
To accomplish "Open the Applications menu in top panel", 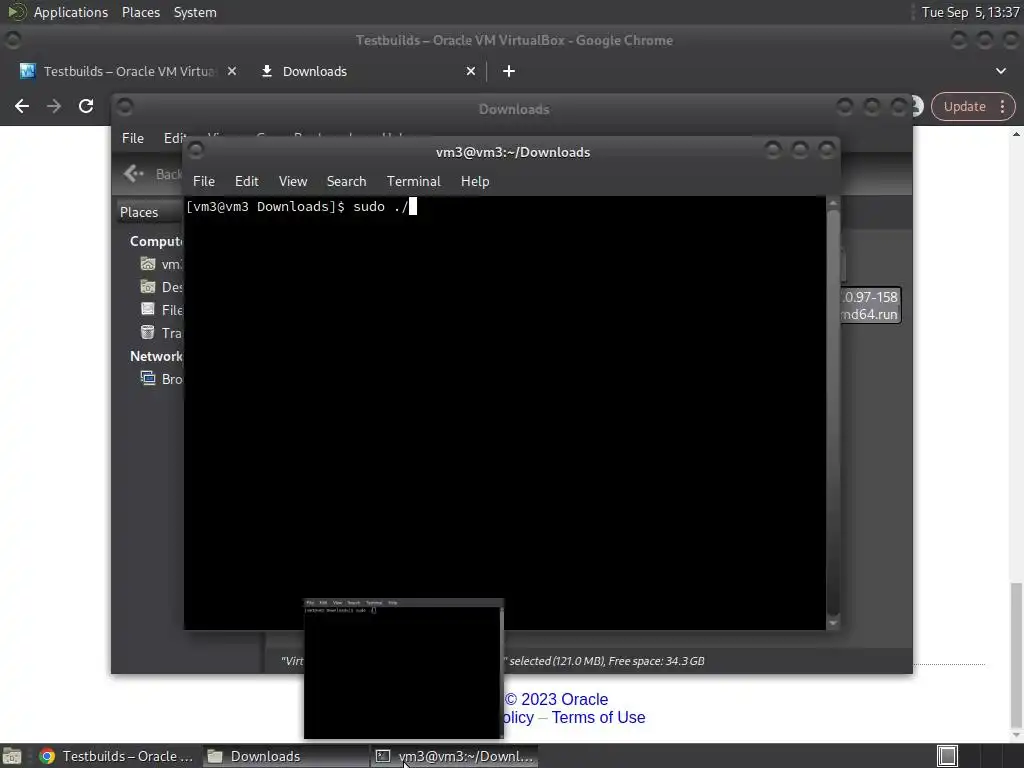I will pyautogui.click(x=71, y=12).
